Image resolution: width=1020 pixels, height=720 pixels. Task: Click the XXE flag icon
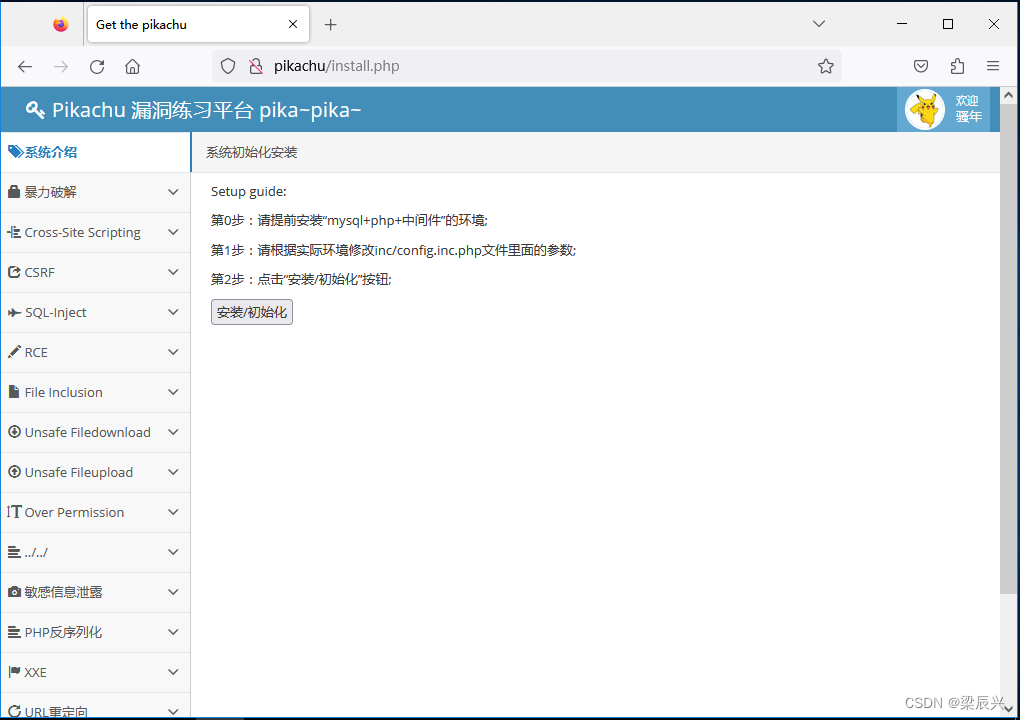tap(14, 672)
